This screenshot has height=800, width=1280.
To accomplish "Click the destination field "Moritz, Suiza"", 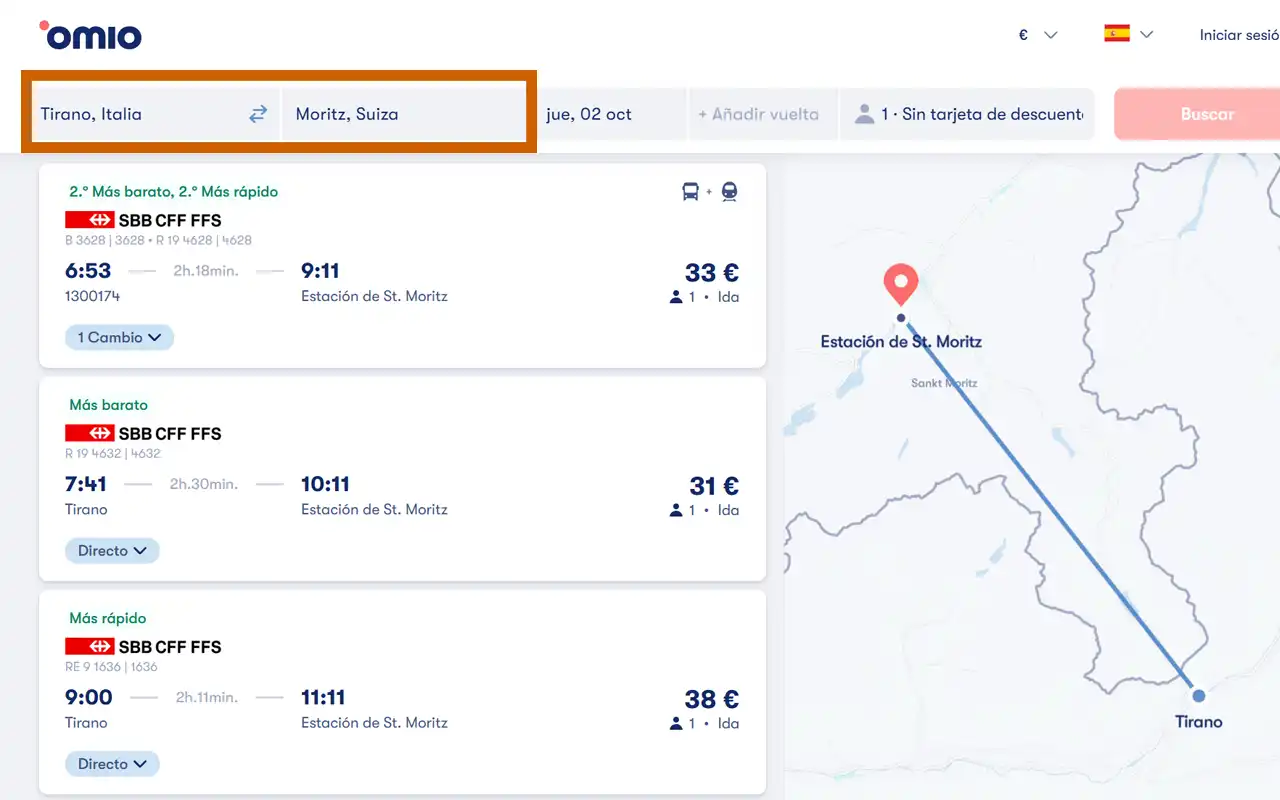I will coord(400,114).
